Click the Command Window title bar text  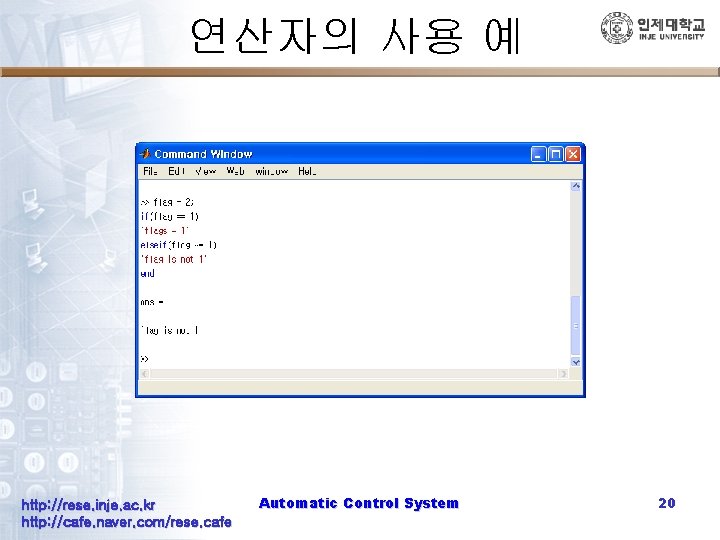pyautogui.click(x=203, y=154)
